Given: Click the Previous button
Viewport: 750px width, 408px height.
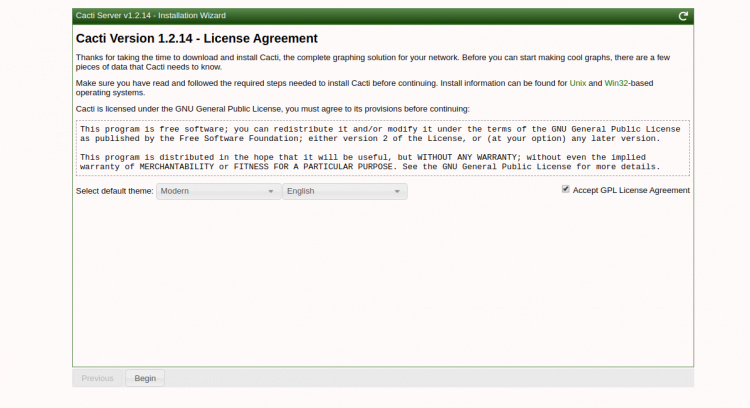Looking at the screenshot, I should [97, 378].
